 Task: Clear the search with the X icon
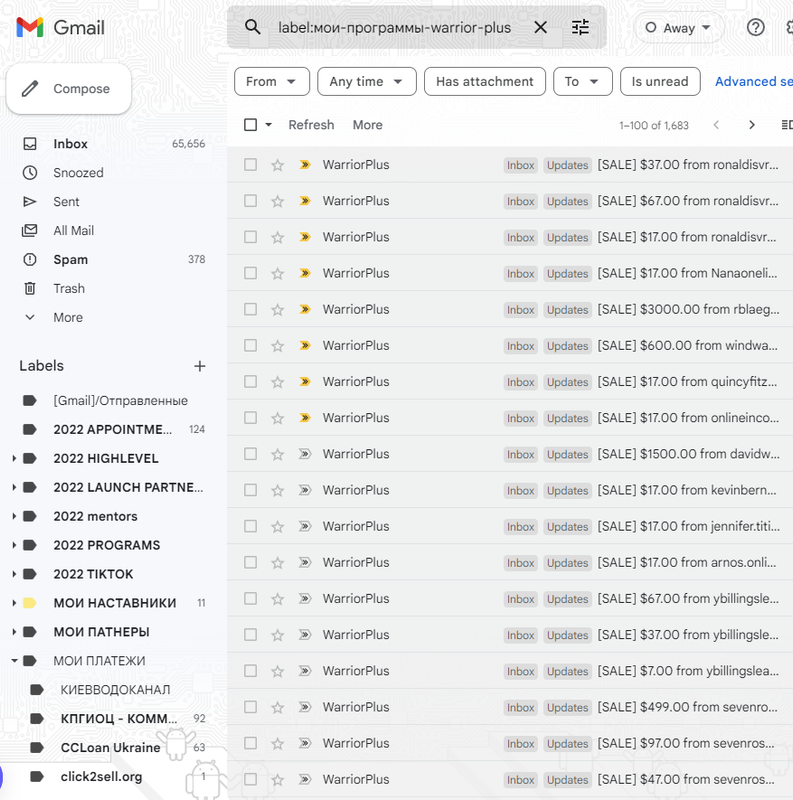[x=540, y=27]
